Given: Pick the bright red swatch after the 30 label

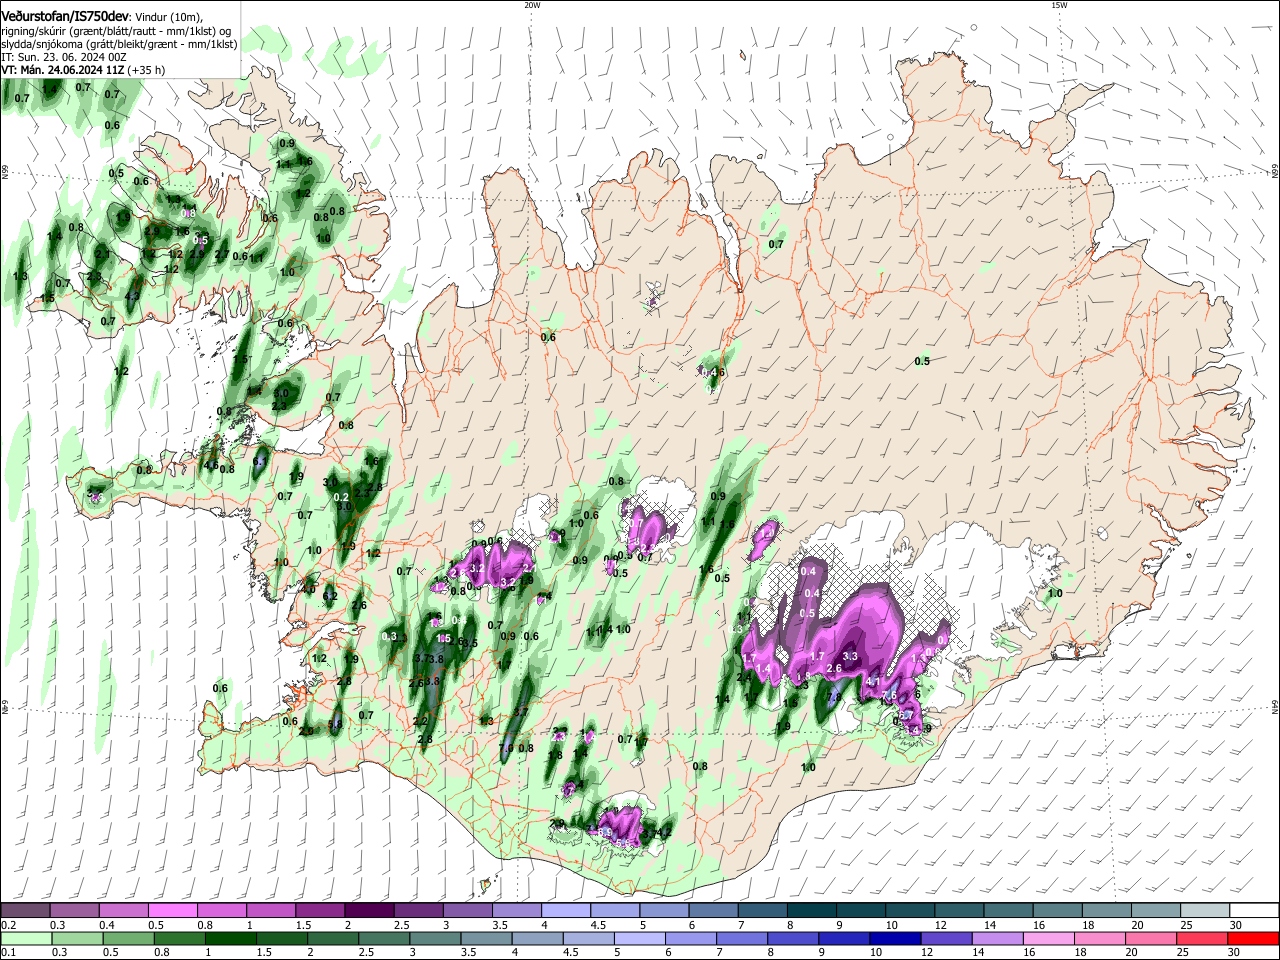Looking at the screenshot, I should [1255, 938].
